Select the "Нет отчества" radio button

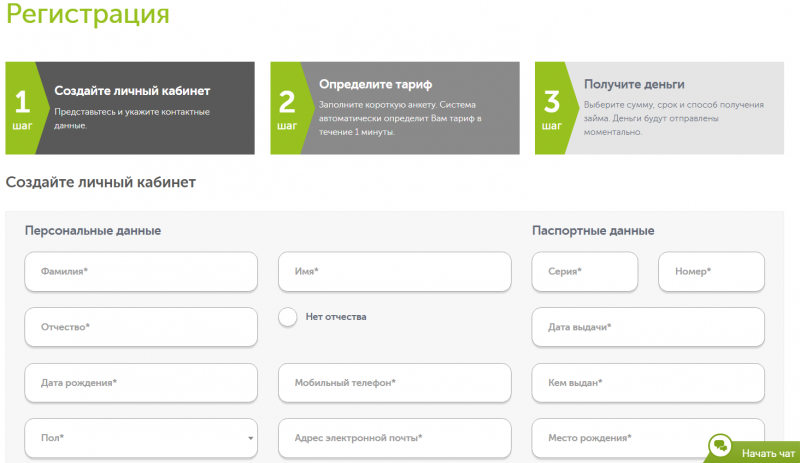point(288,317)
